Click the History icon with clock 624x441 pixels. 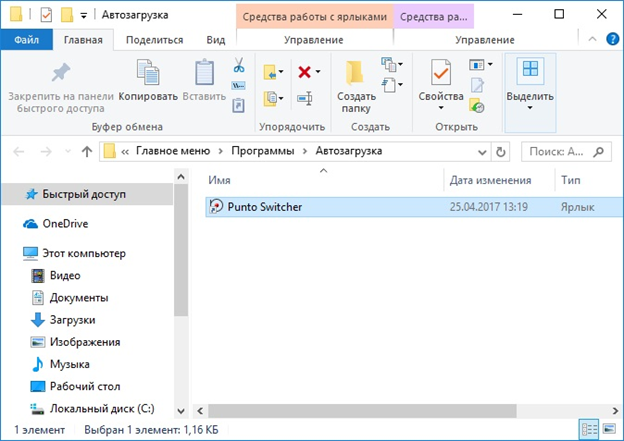[477, 105]
